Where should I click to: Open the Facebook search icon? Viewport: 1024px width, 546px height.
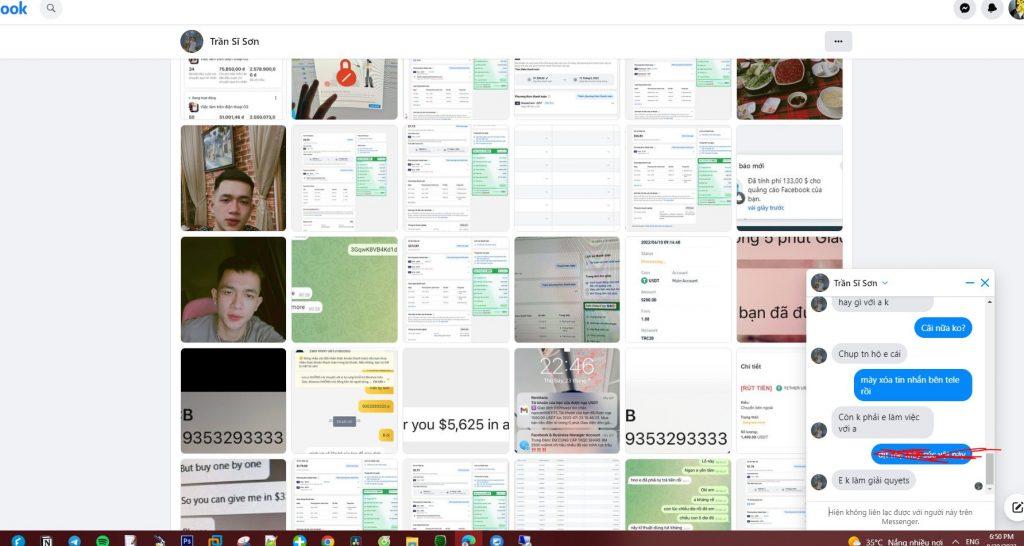click(50, 9)
